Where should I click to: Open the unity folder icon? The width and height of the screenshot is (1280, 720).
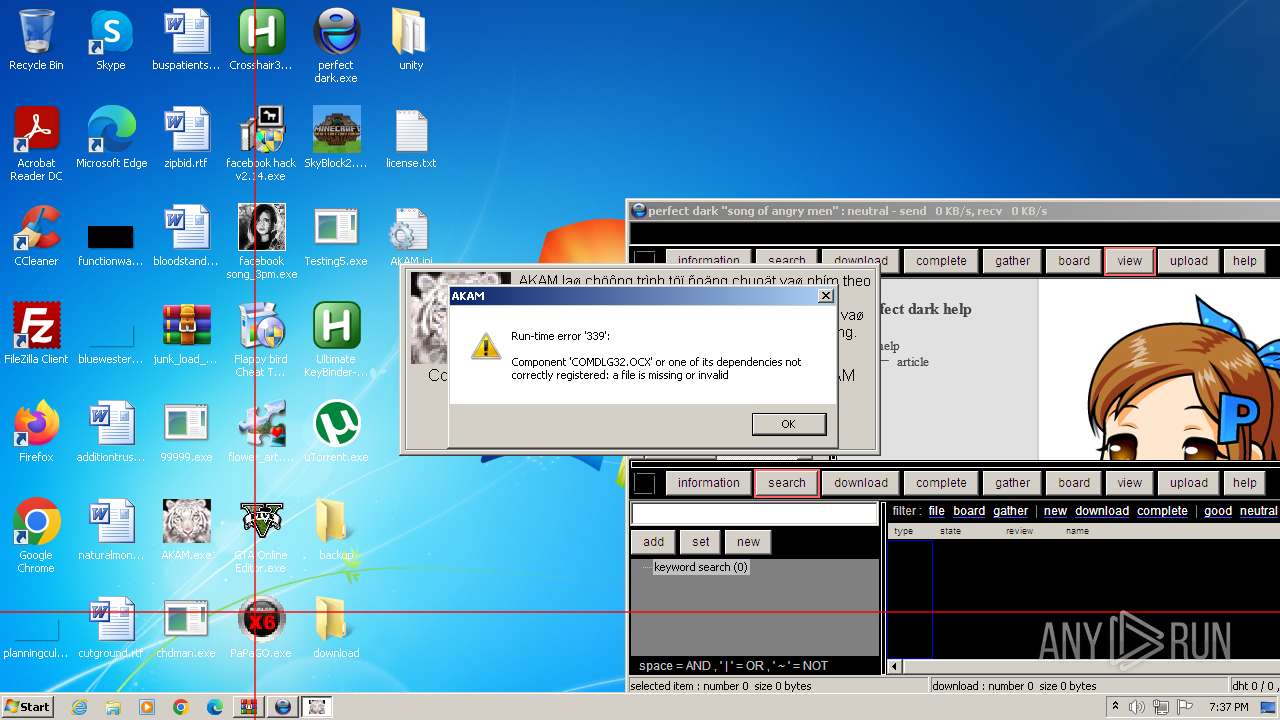(x=411, y=41)
